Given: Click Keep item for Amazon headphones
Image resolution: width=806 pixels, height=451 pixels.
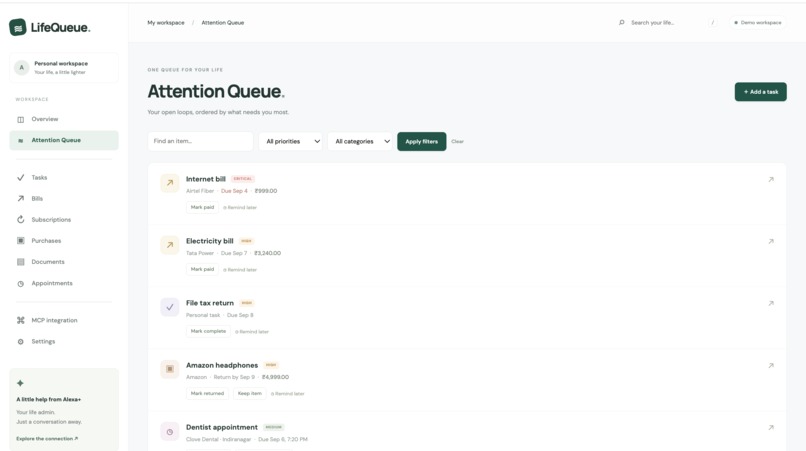Looking at the screenshot, I should (250, 393).
